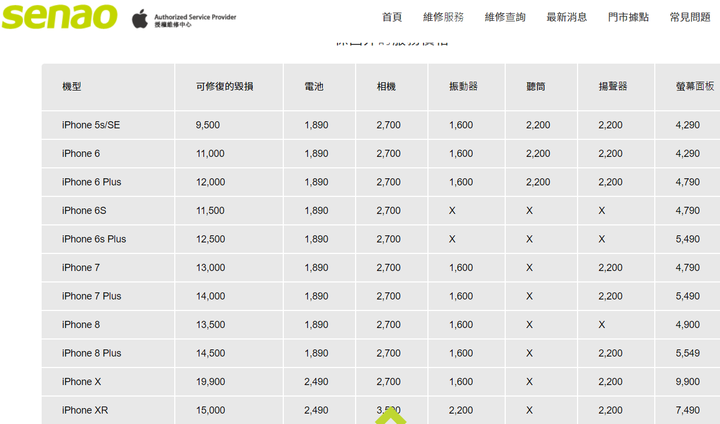Open the 常見問題 menu item
Viewport: 720px width, 424px height.
pyautogui.click(x=690, y=17)
